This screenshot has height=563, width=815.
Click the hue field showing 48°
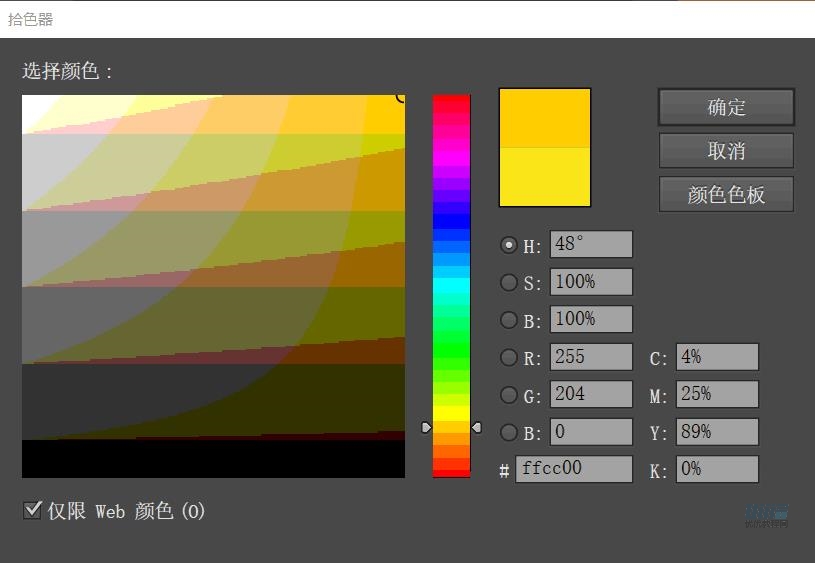(590, 245)
